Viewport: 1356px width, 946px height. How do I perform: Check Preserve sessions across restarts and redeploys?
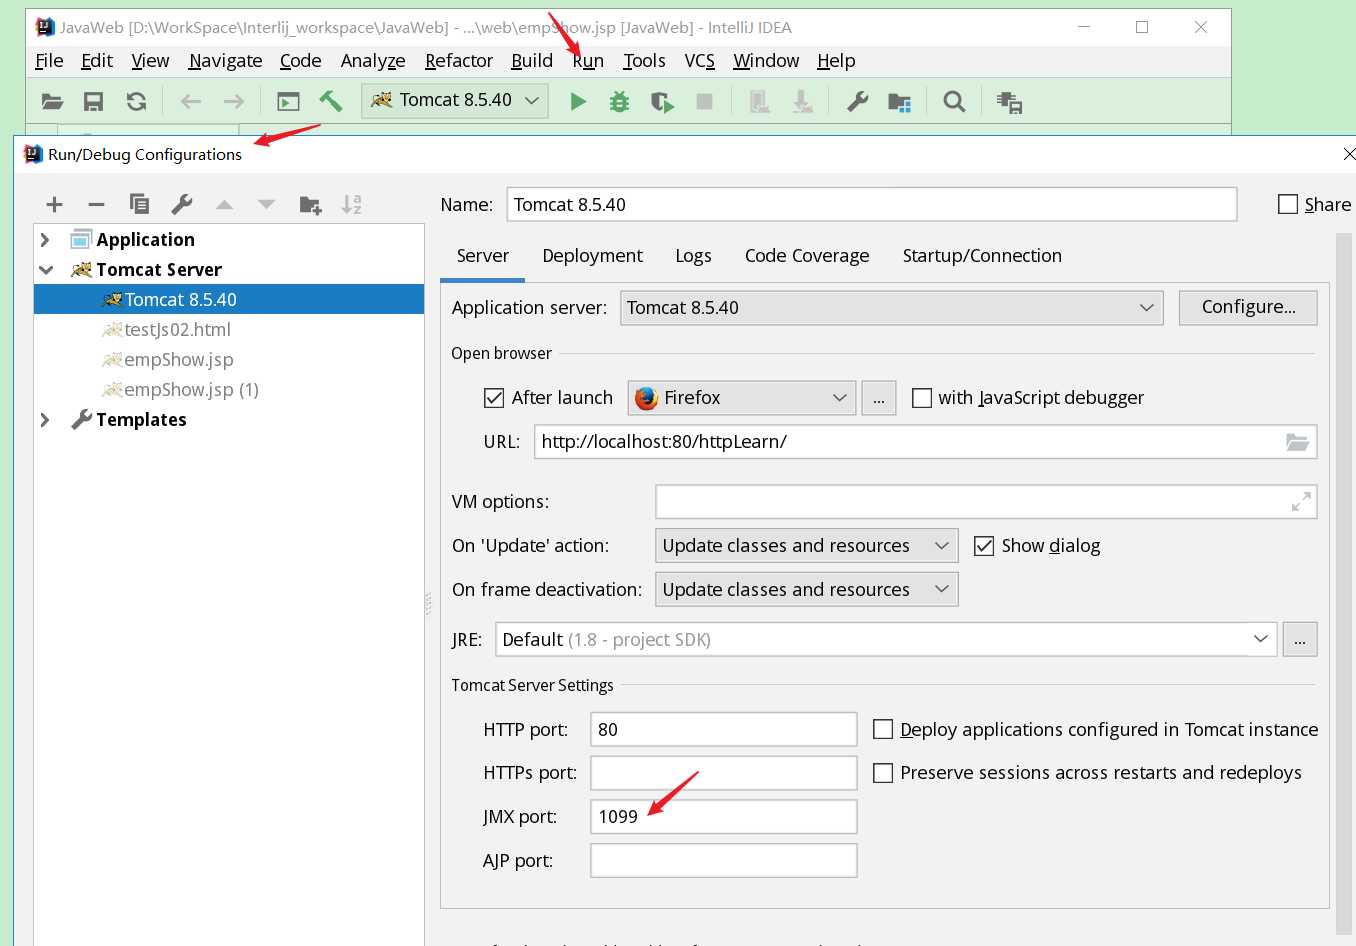tap(883, 773)
